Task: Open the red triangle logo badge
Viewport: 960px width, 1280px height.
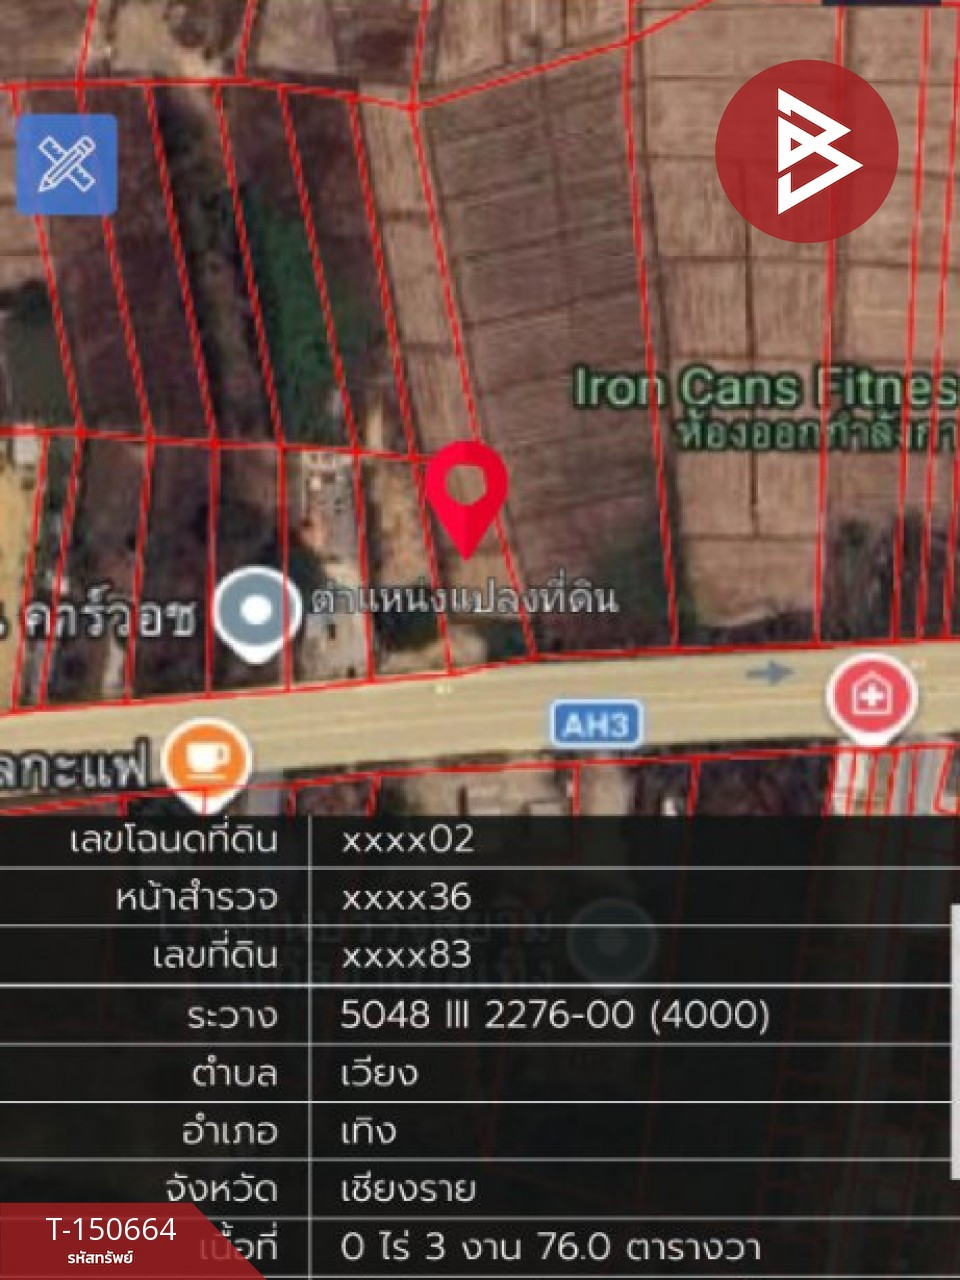Action: [x=806, y=150]
